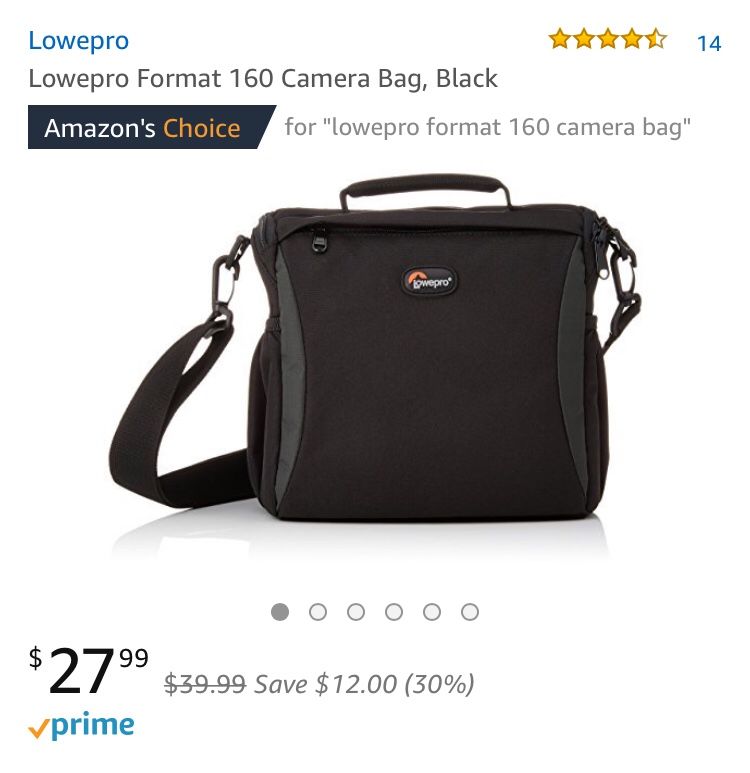Click the $27.99 price
The width and height of the screenshot is (750, 773).
tap(88, 669)
